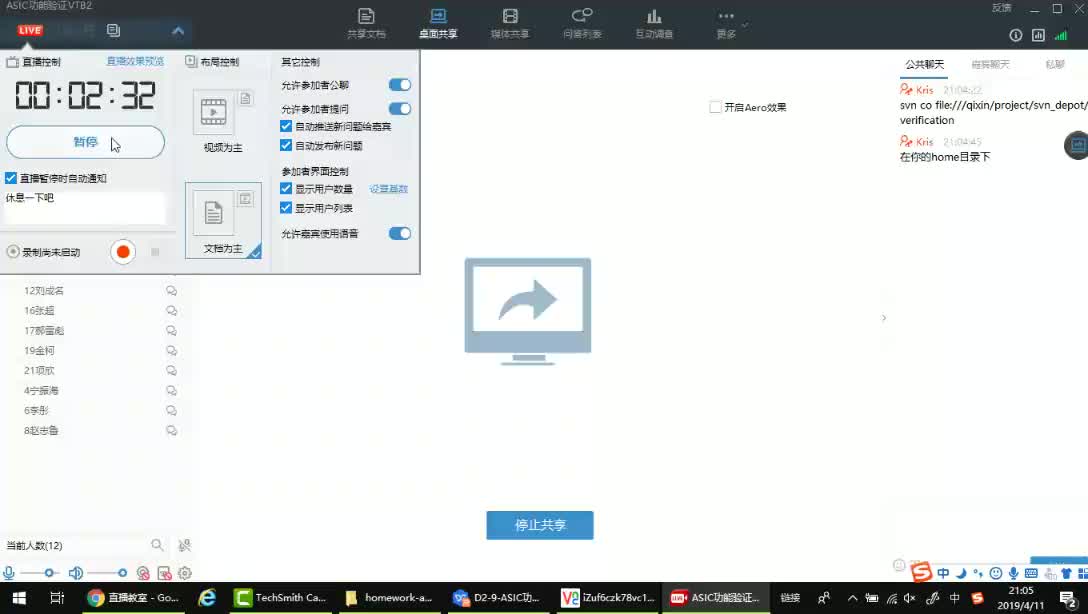Click the 休息一下吧 notification text field
Viewport: 1088px width, 614px height.
[x=85, y=207]
